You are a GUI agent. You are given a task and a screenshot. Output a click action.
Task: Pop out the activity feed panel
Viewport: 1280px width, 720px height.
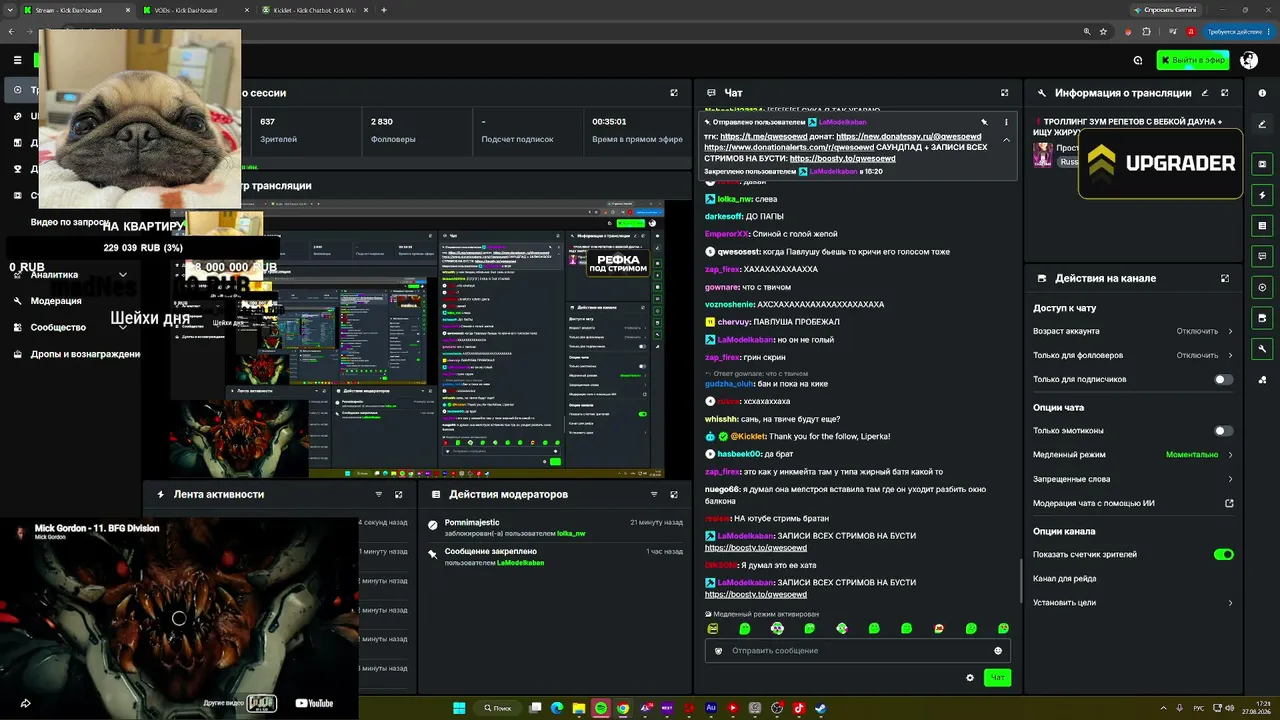click(398, 494)
